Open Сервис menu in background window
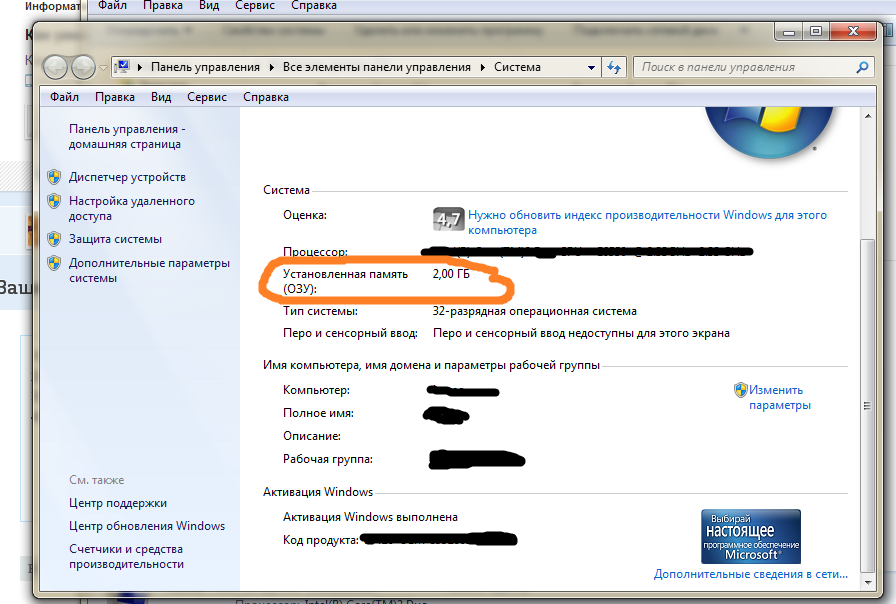Screen dimensions: 896x604 pyautogui.click(x=255, y=6)
